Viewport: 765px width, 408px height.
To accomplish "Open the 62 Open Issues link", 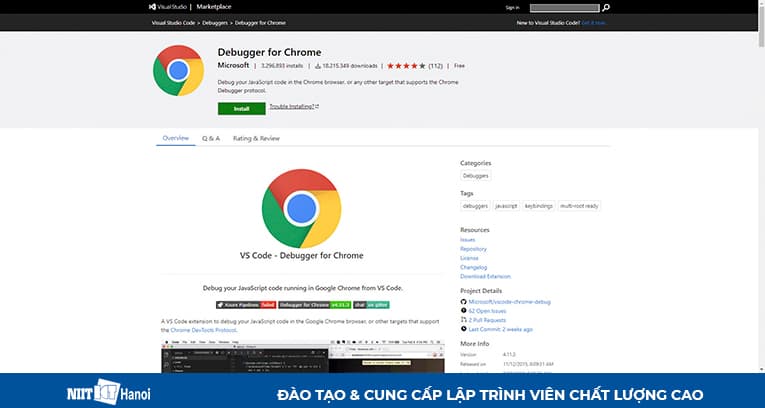I will [x=487, y=311].
